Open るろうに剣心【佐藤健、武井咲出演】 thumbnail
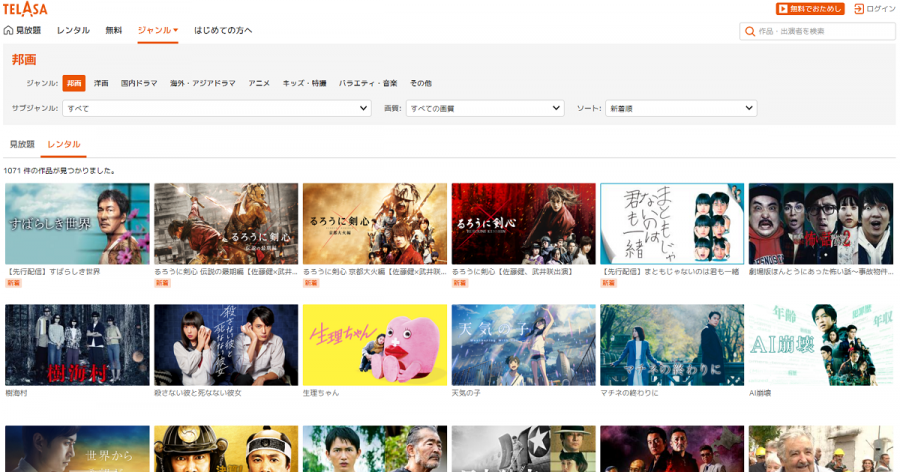This screenshot has height=472, width=900. coord(523,223)
